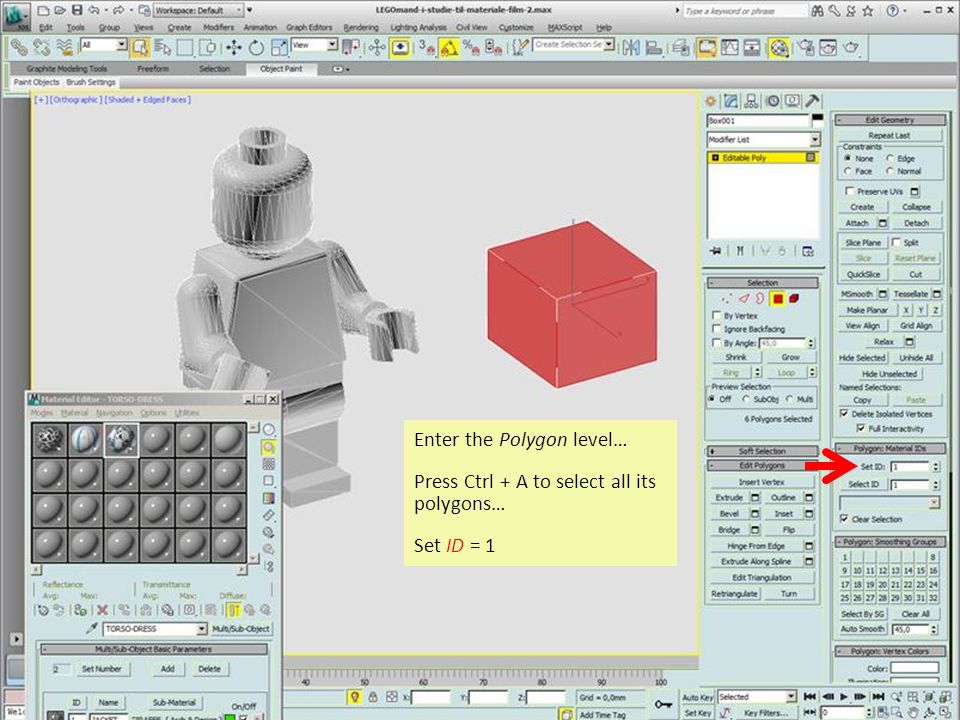Open the Rendering menu
The width and height of the screenshot is (960, 720).
coord(361,28)
